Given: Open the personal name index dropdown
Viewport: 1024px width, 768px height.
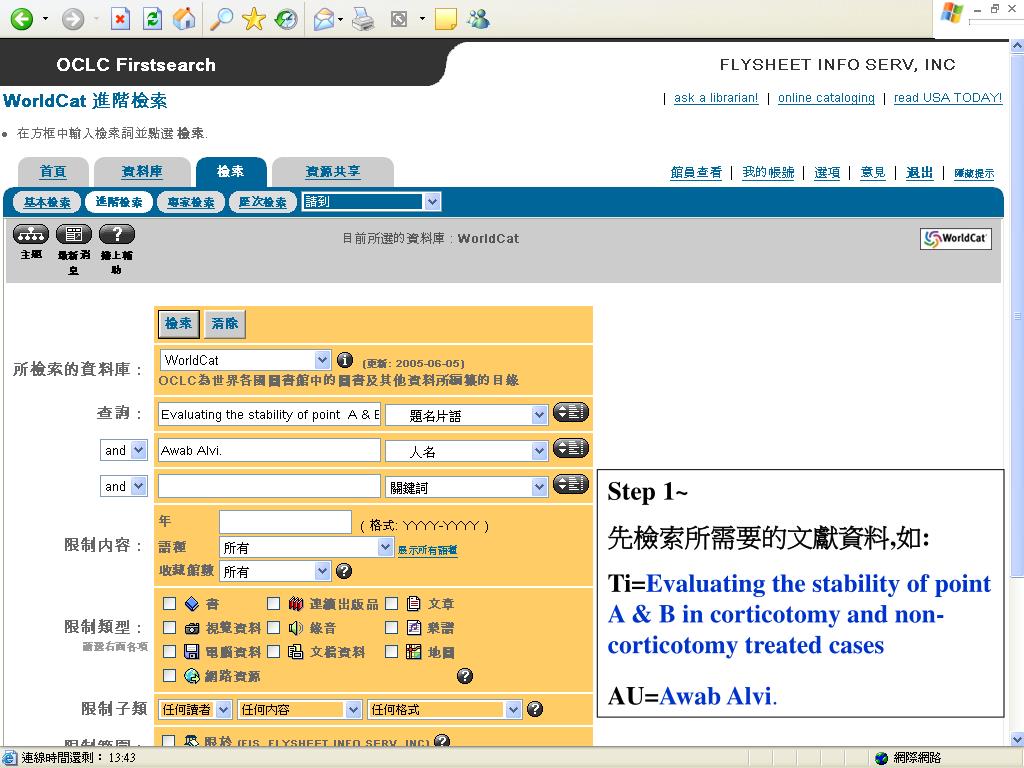Looking at the screenshot, I should (466, 451).
